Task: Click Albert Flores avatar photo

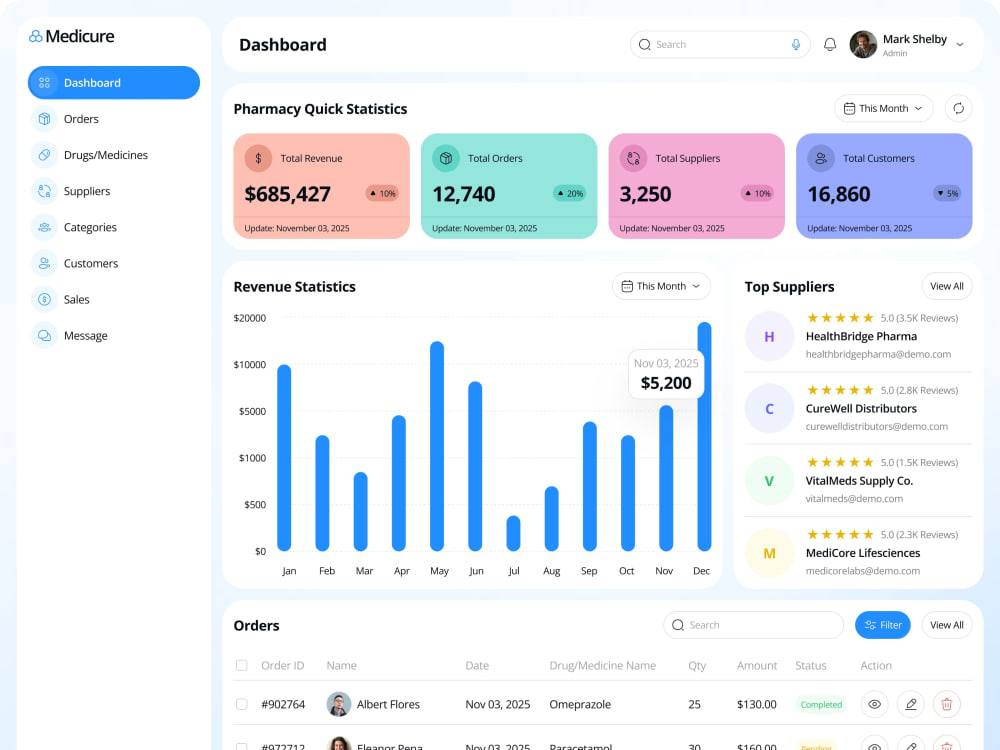Action: pyautogui.click(x=339, y=704)
